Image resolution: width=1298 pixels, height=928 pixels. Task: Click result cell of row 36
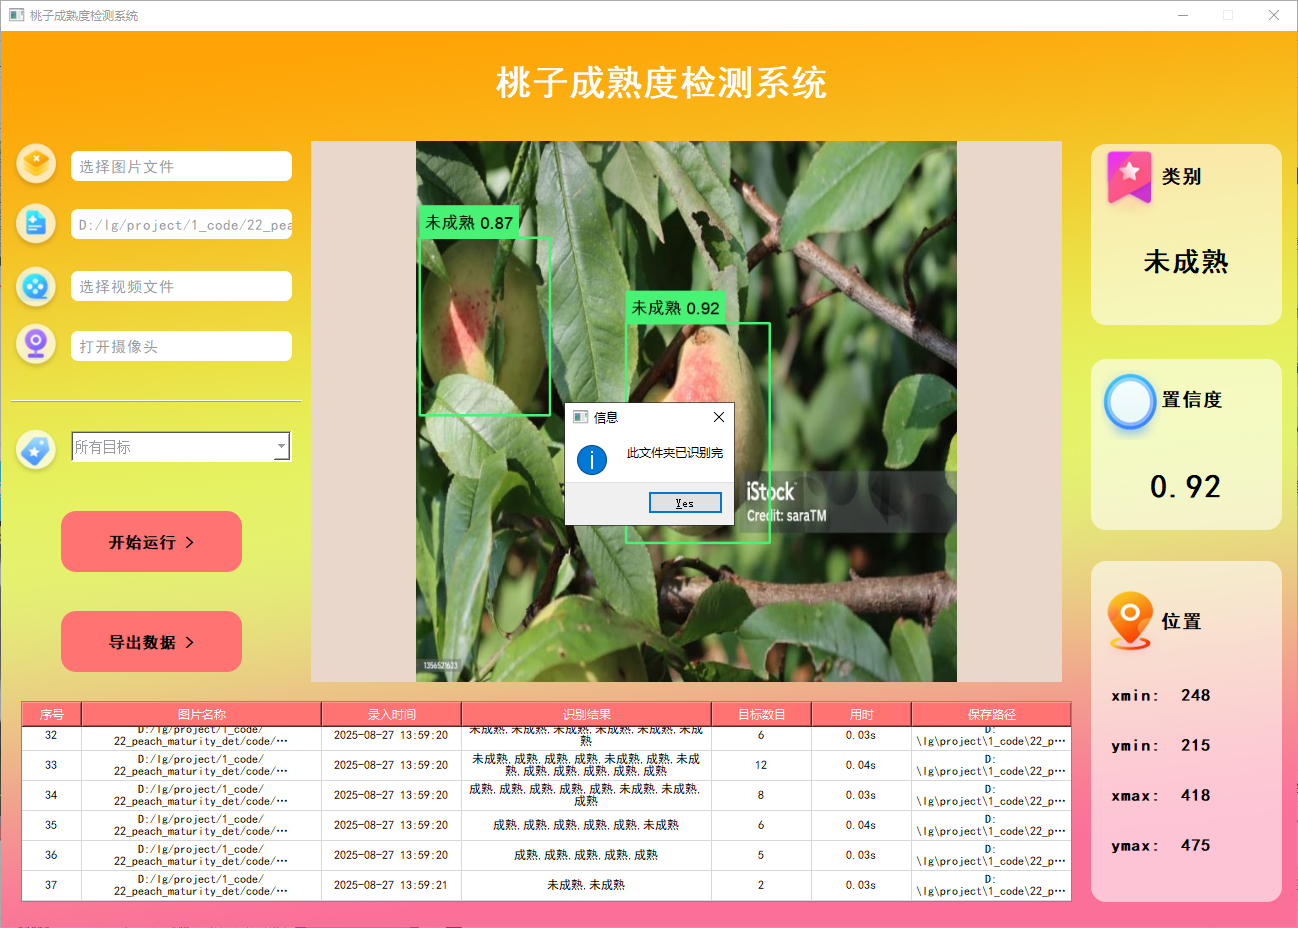pyautogui.click(x=586, y=855)
